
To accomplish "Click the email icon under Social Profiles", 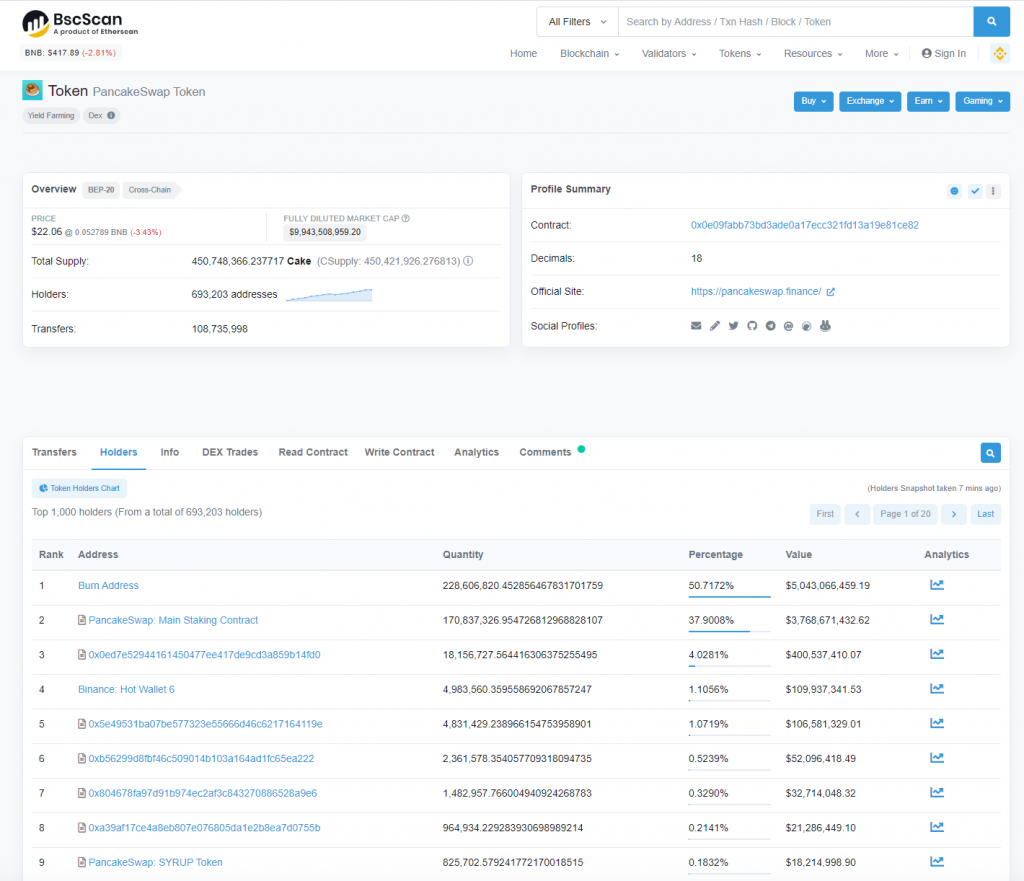I will (x=696, y=326).
